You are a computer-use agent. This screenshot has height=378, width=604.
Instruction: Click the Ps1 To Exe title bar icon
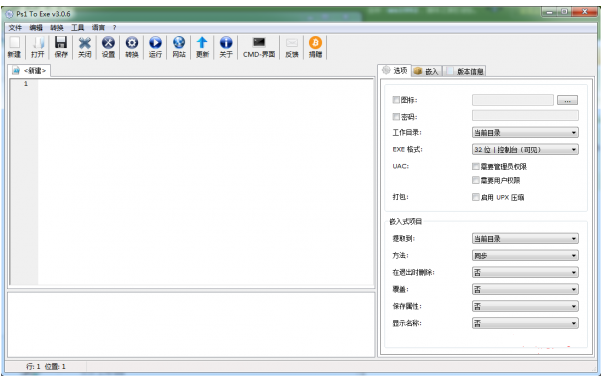click(x=10, y=14)
